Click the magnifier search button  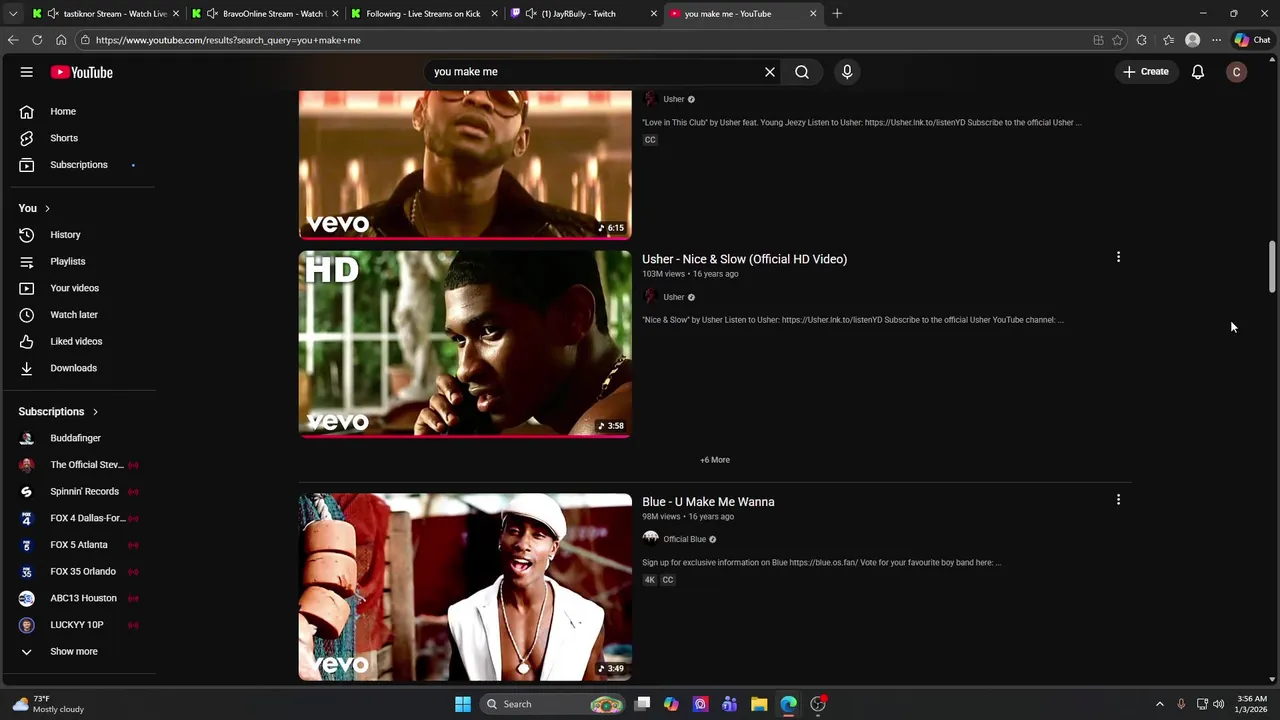802,72
